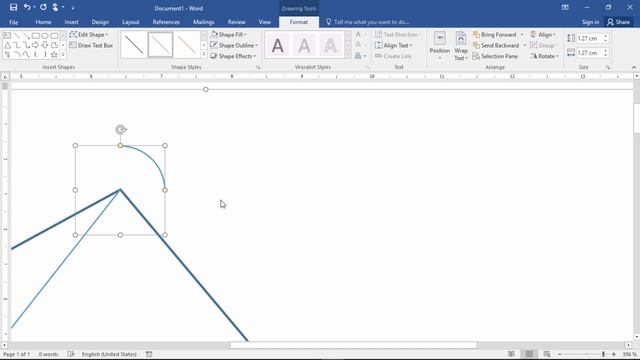Click the shape height input field
The width and height of the screenshot is (640, 360).
[x=589, y=38]
